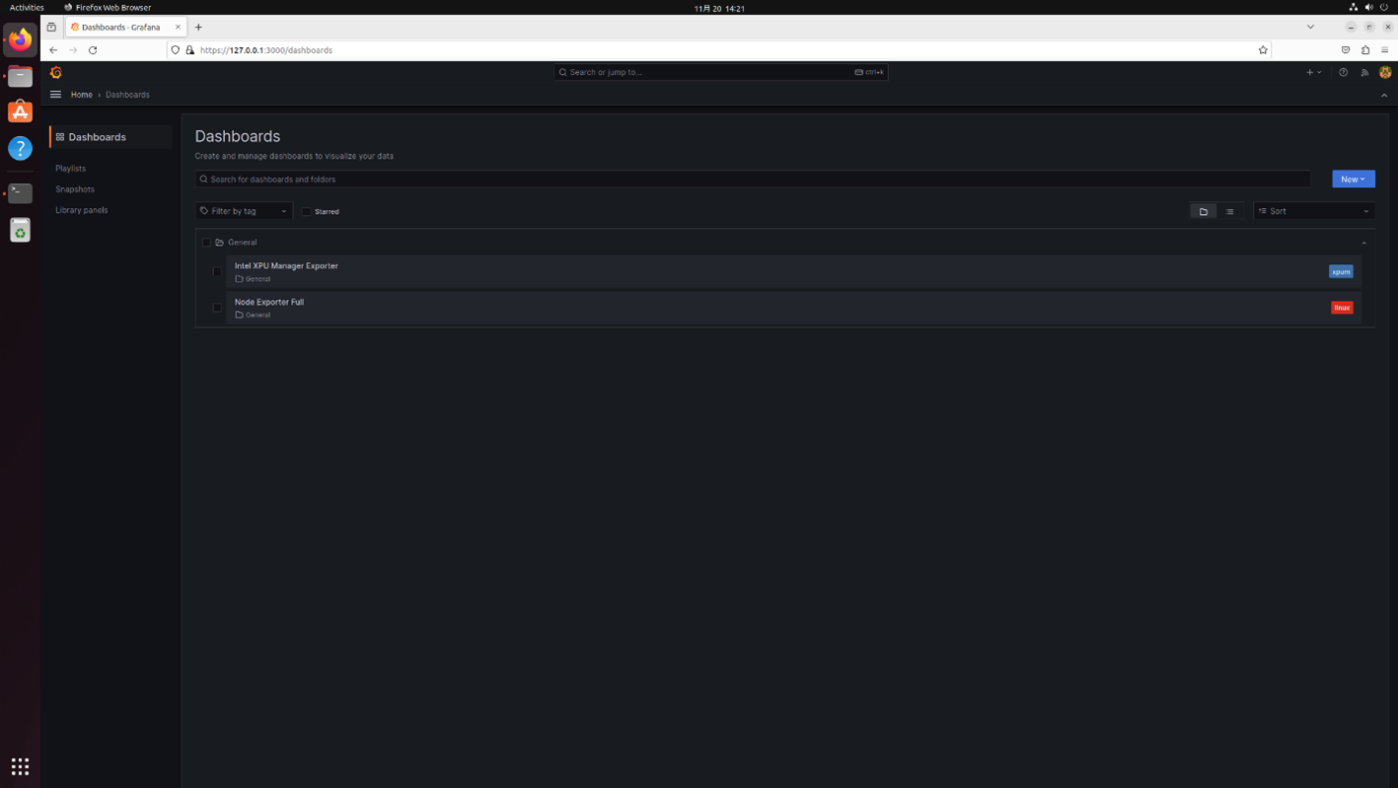The width and height of the screenshot is (1398, 788).
Task: Click the Dashboards breadcrumb
Action: point(128,95)
